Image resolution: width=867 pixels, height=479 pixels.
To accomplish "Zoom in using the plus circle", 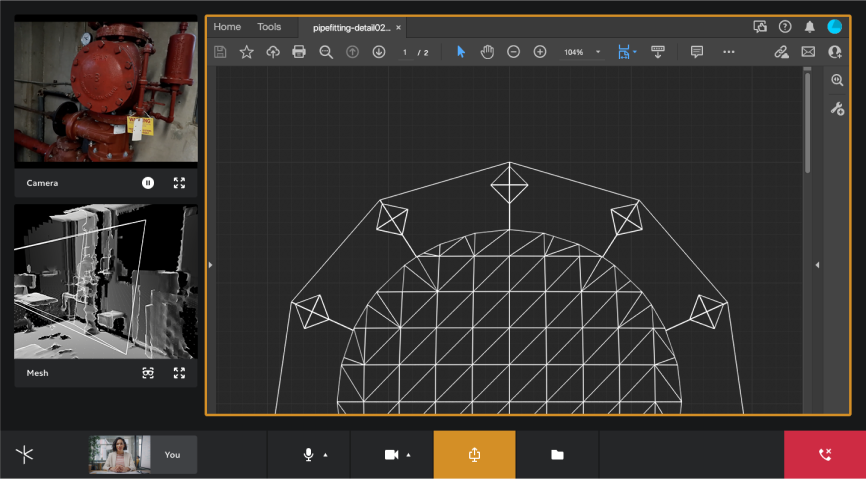I will coord(540,52).
